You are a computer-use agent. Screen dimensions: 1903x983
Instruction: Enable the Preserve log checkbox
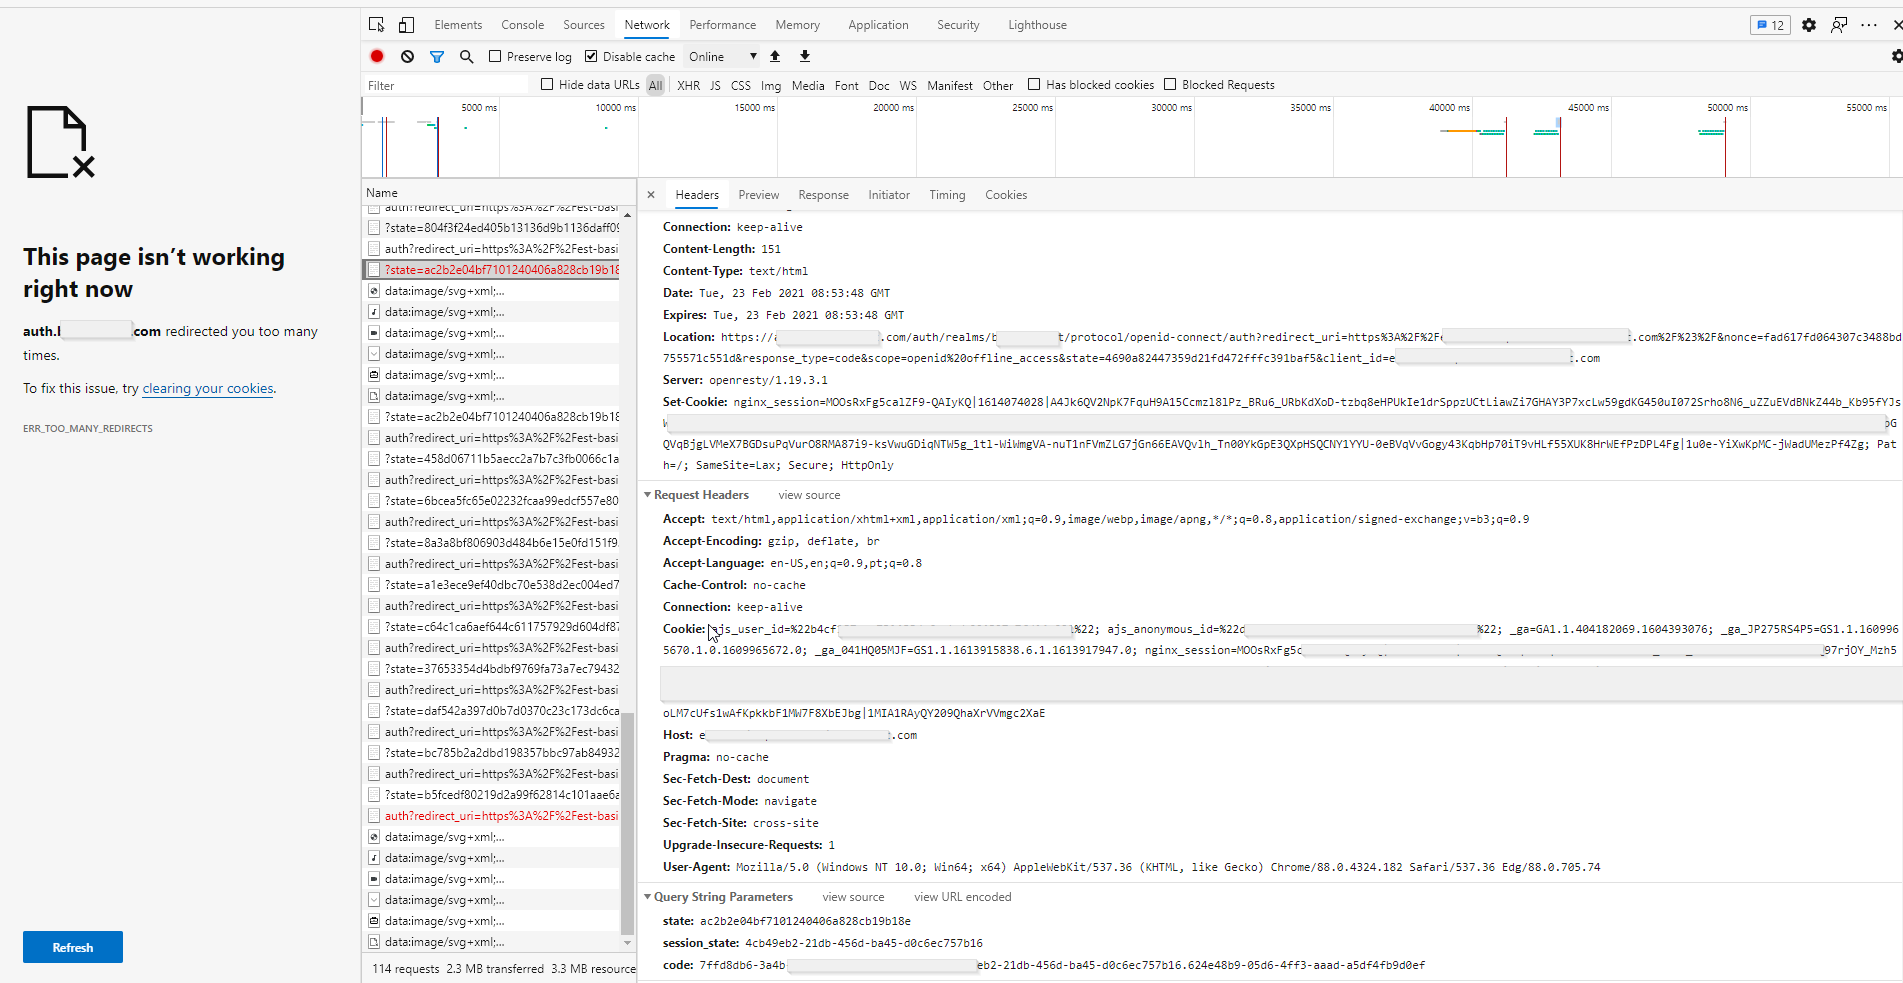pos(494,56)
